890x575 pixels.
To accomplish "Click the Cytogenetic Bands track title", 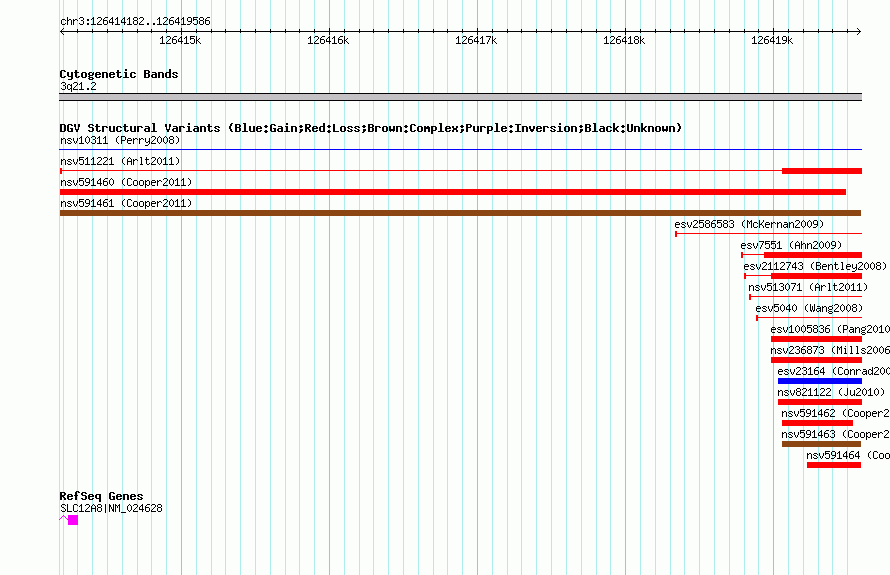I will (119, 74).
